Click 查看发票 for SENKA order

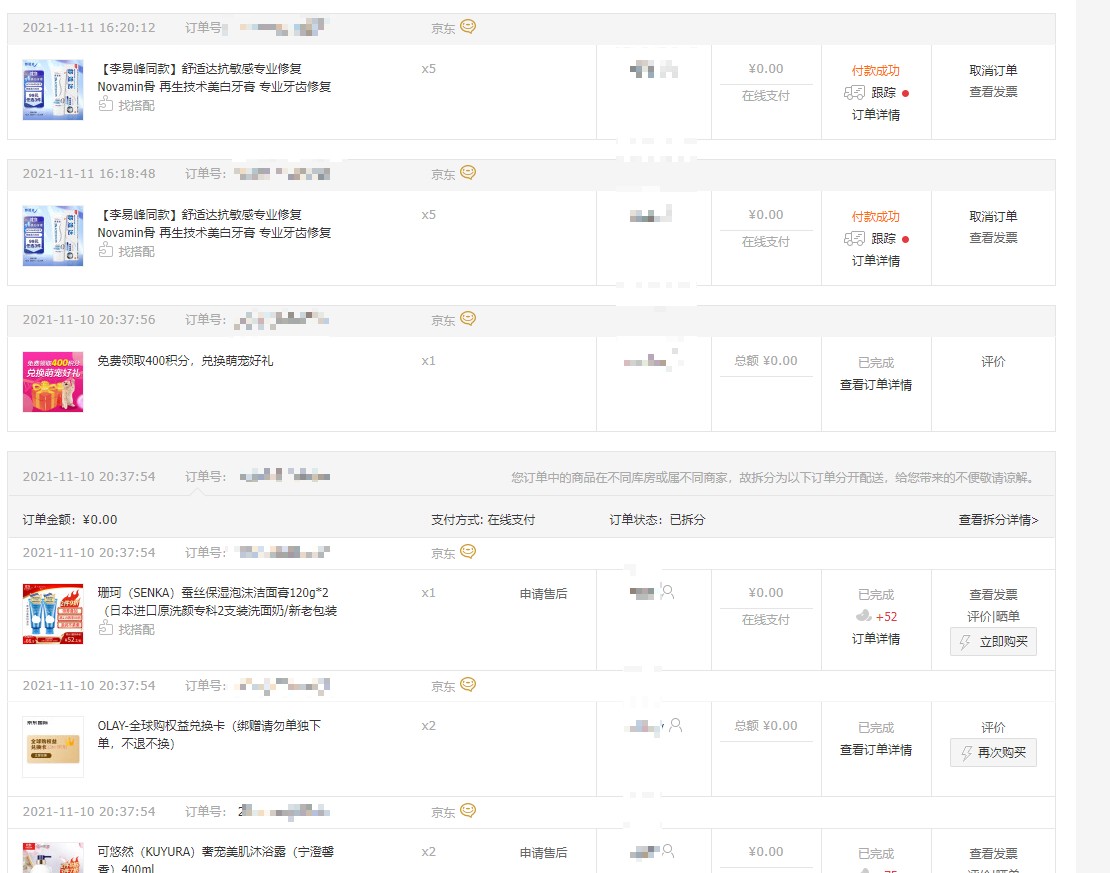pyautogui.click(x=993, y=595)
